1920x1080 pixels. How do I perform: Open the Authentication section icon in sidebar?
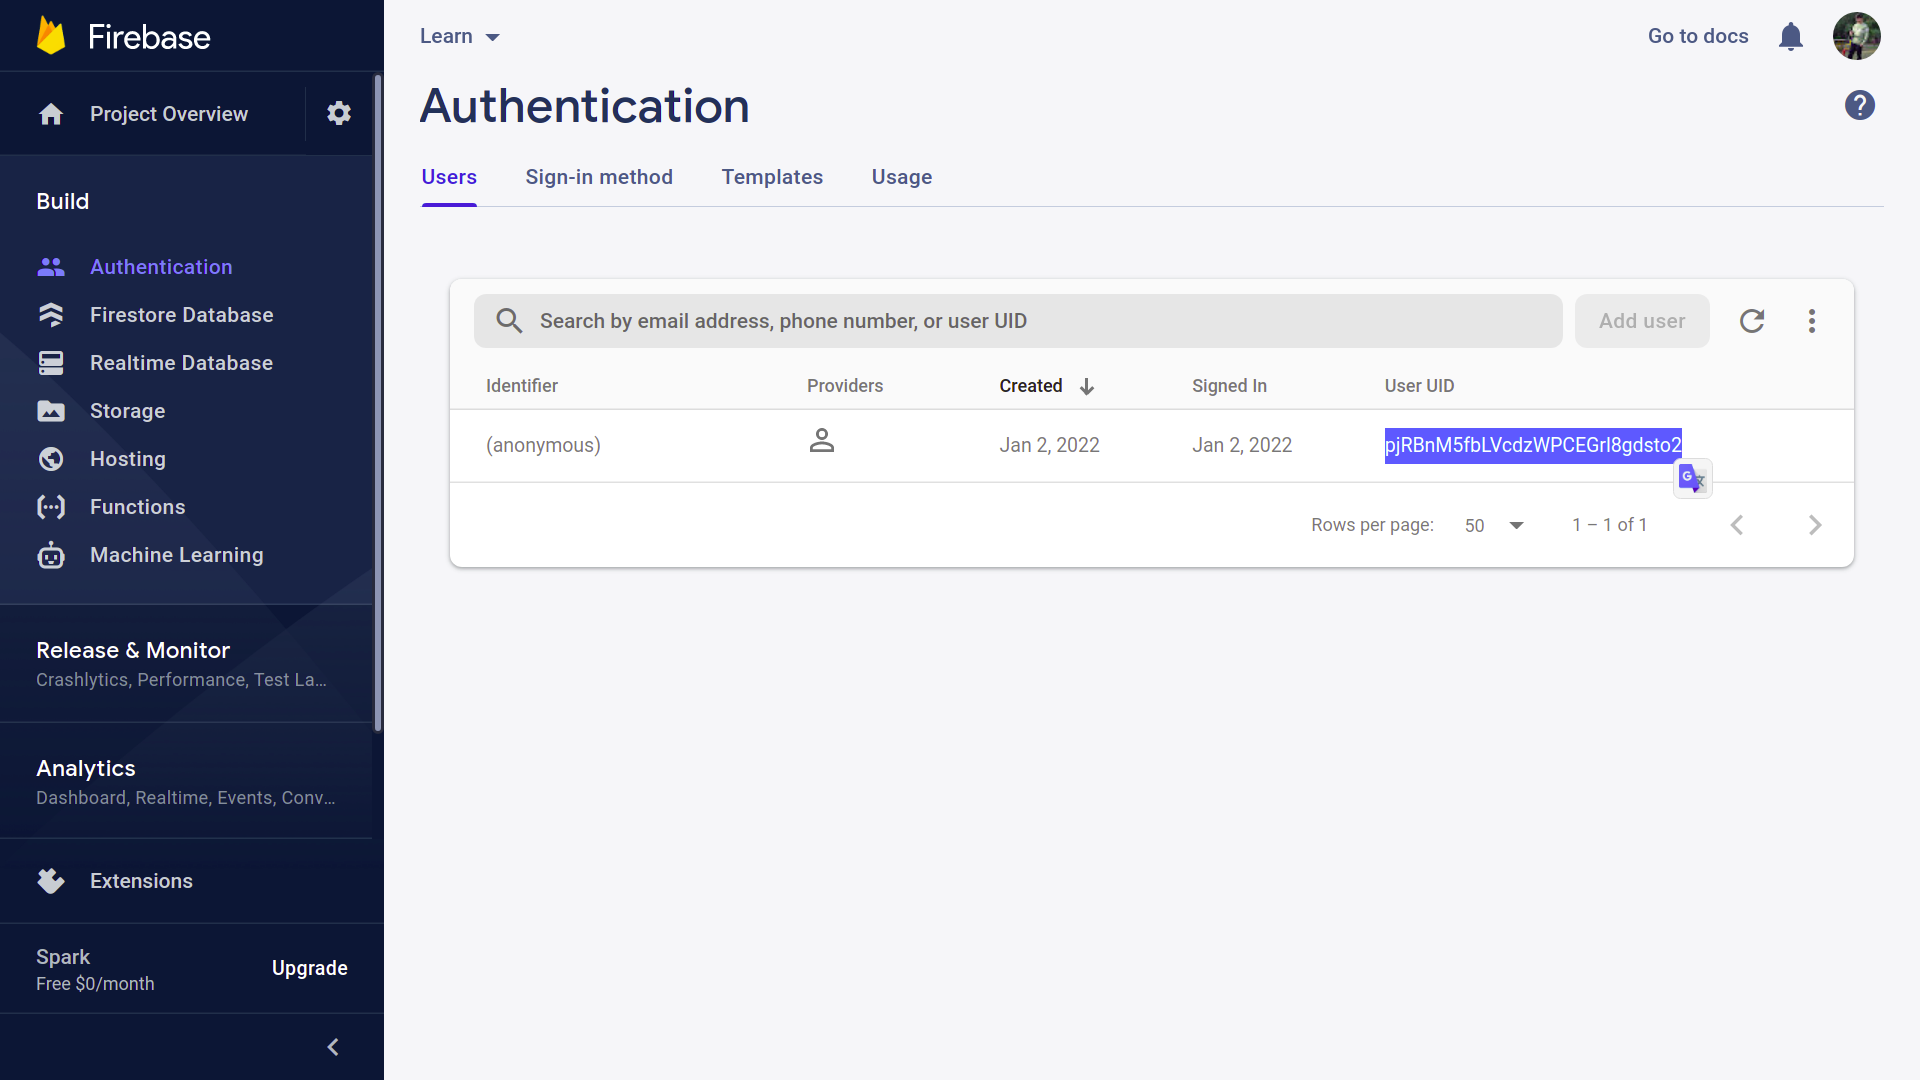click(51, 266)
